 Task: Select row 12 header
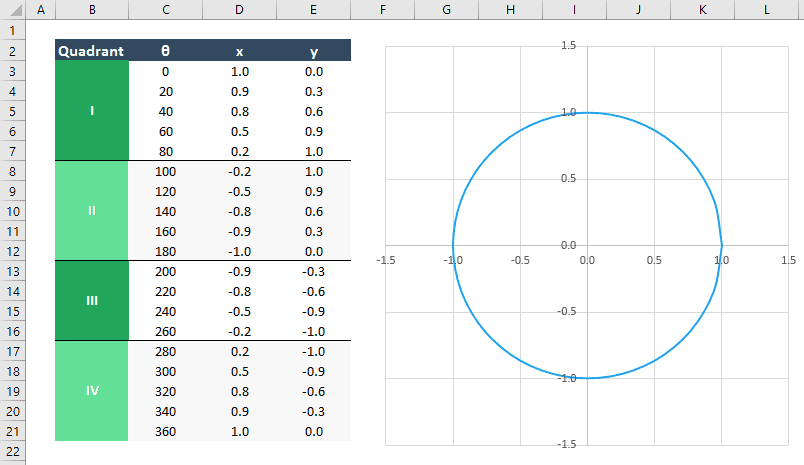pos(13,252)
